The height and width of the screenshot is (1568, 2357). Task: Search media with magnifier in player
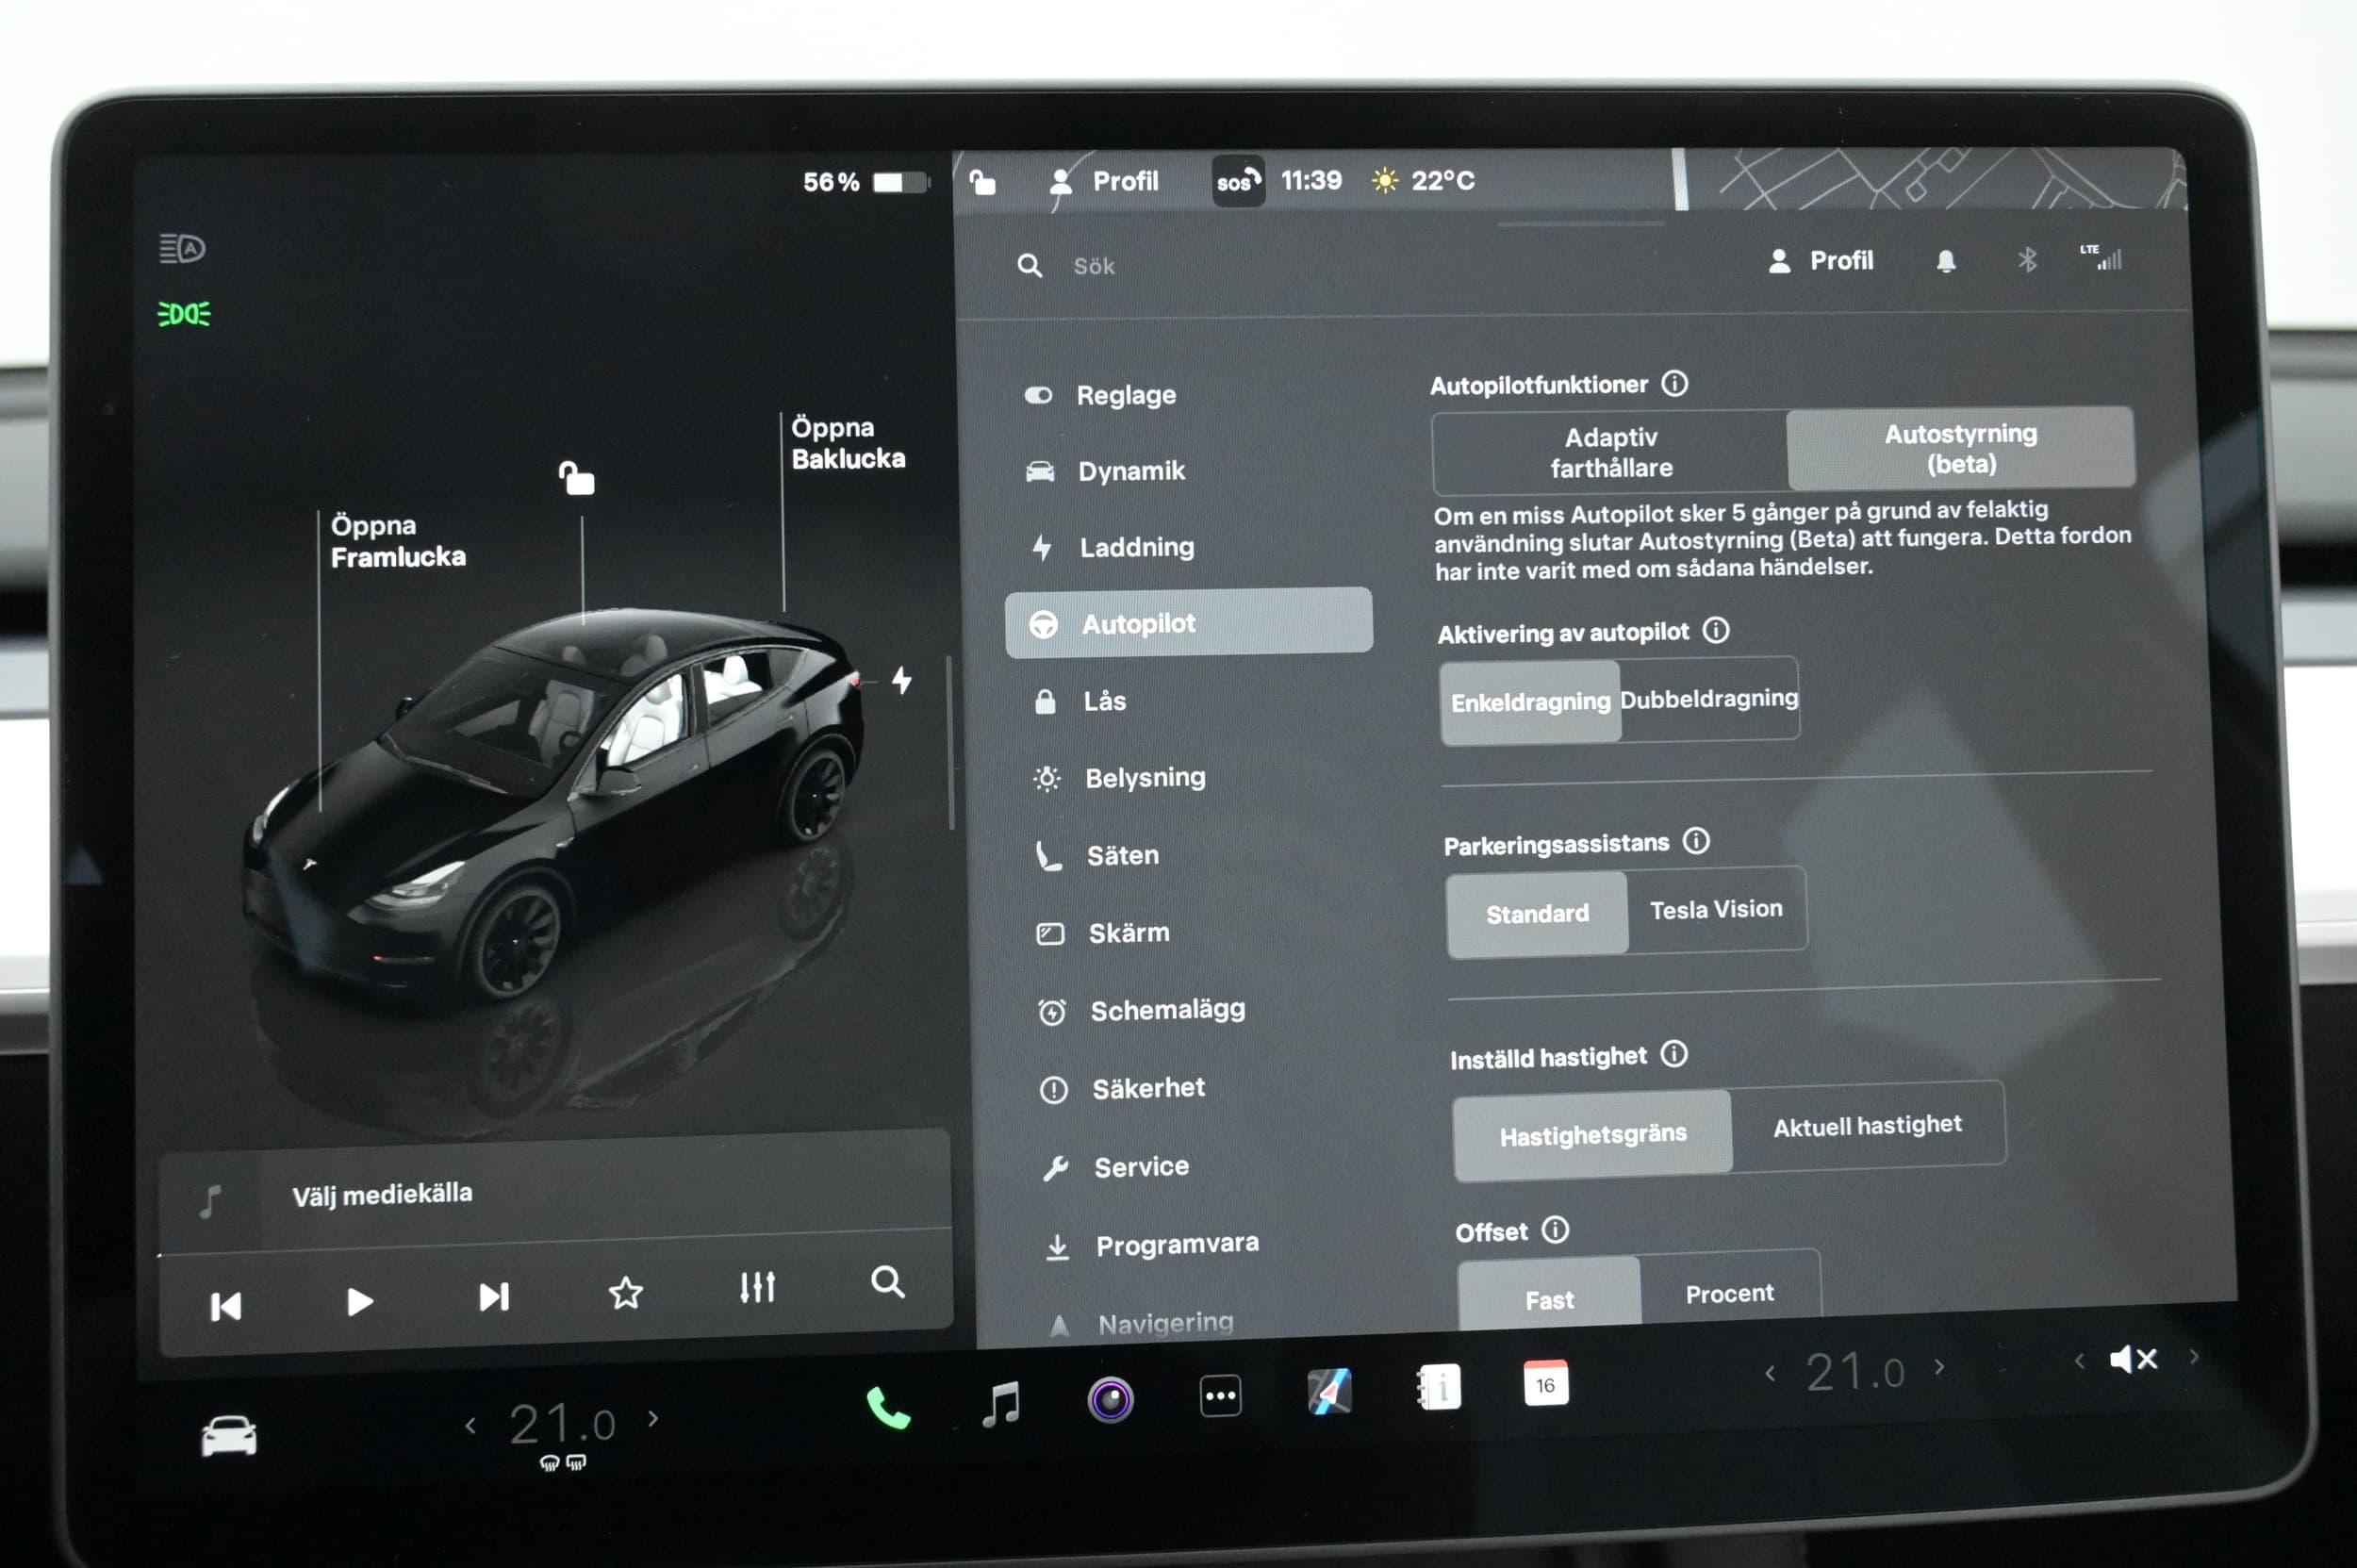887,1282
